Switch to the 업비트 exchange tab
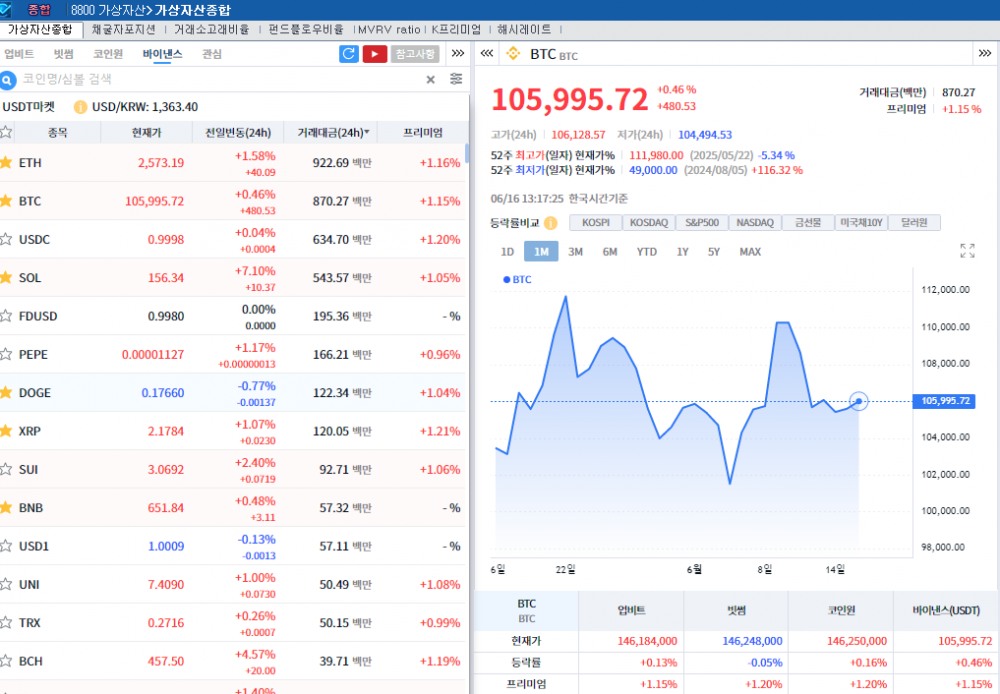This screenshot has height=694, width=1000. pos(19,54)
